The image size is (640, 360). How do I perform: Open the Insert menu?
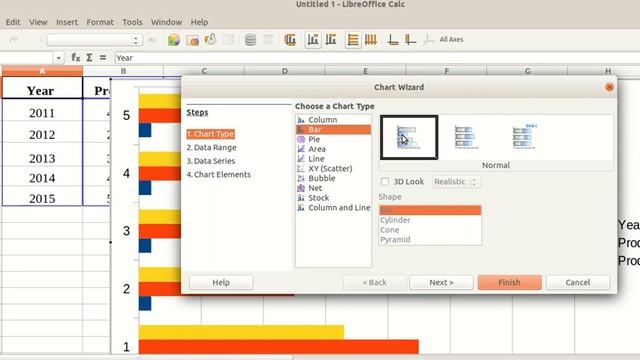pos(67,22)
